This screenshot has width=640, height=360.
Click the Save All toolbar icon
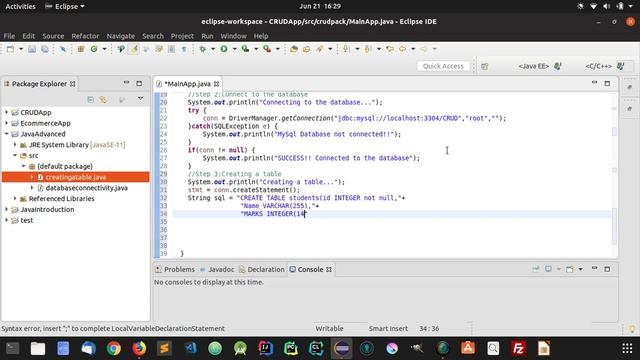tap(44, 49)
